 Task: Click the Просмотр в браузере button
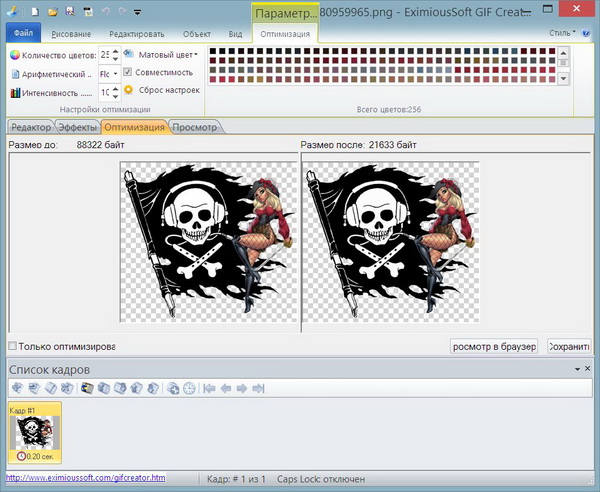494,346
